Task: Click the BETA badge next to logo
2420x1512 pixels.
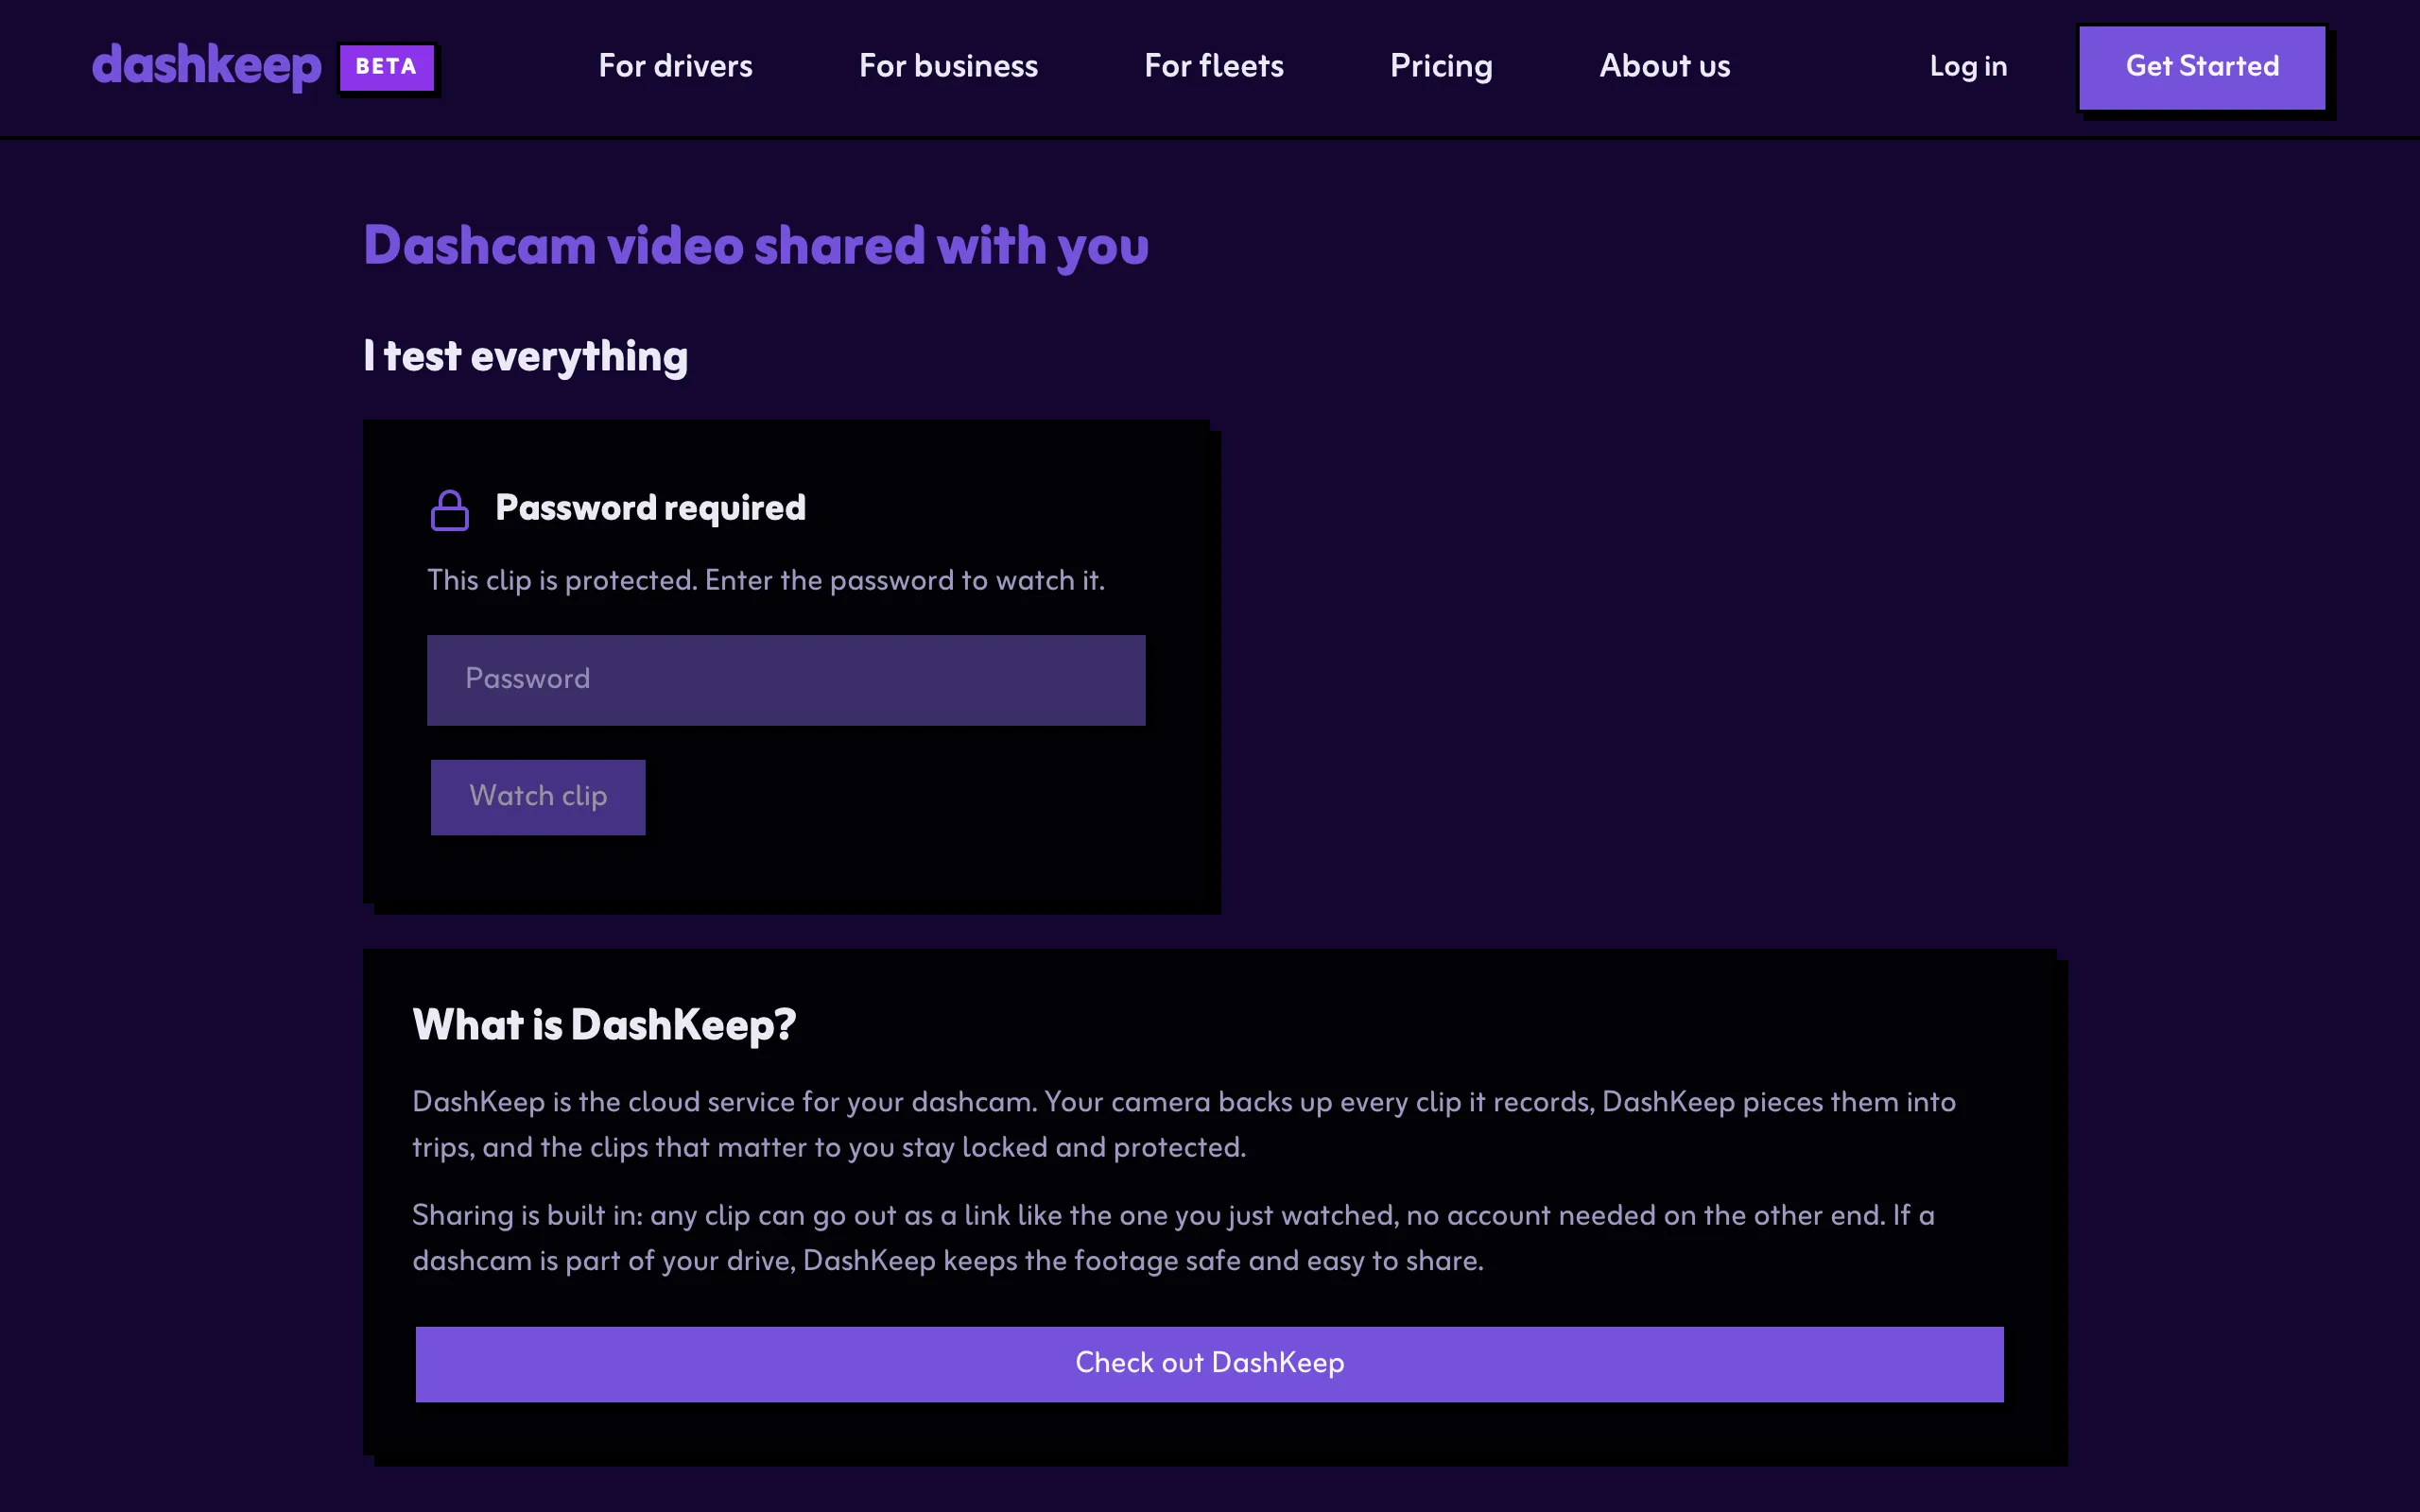Action: [386, 67]
